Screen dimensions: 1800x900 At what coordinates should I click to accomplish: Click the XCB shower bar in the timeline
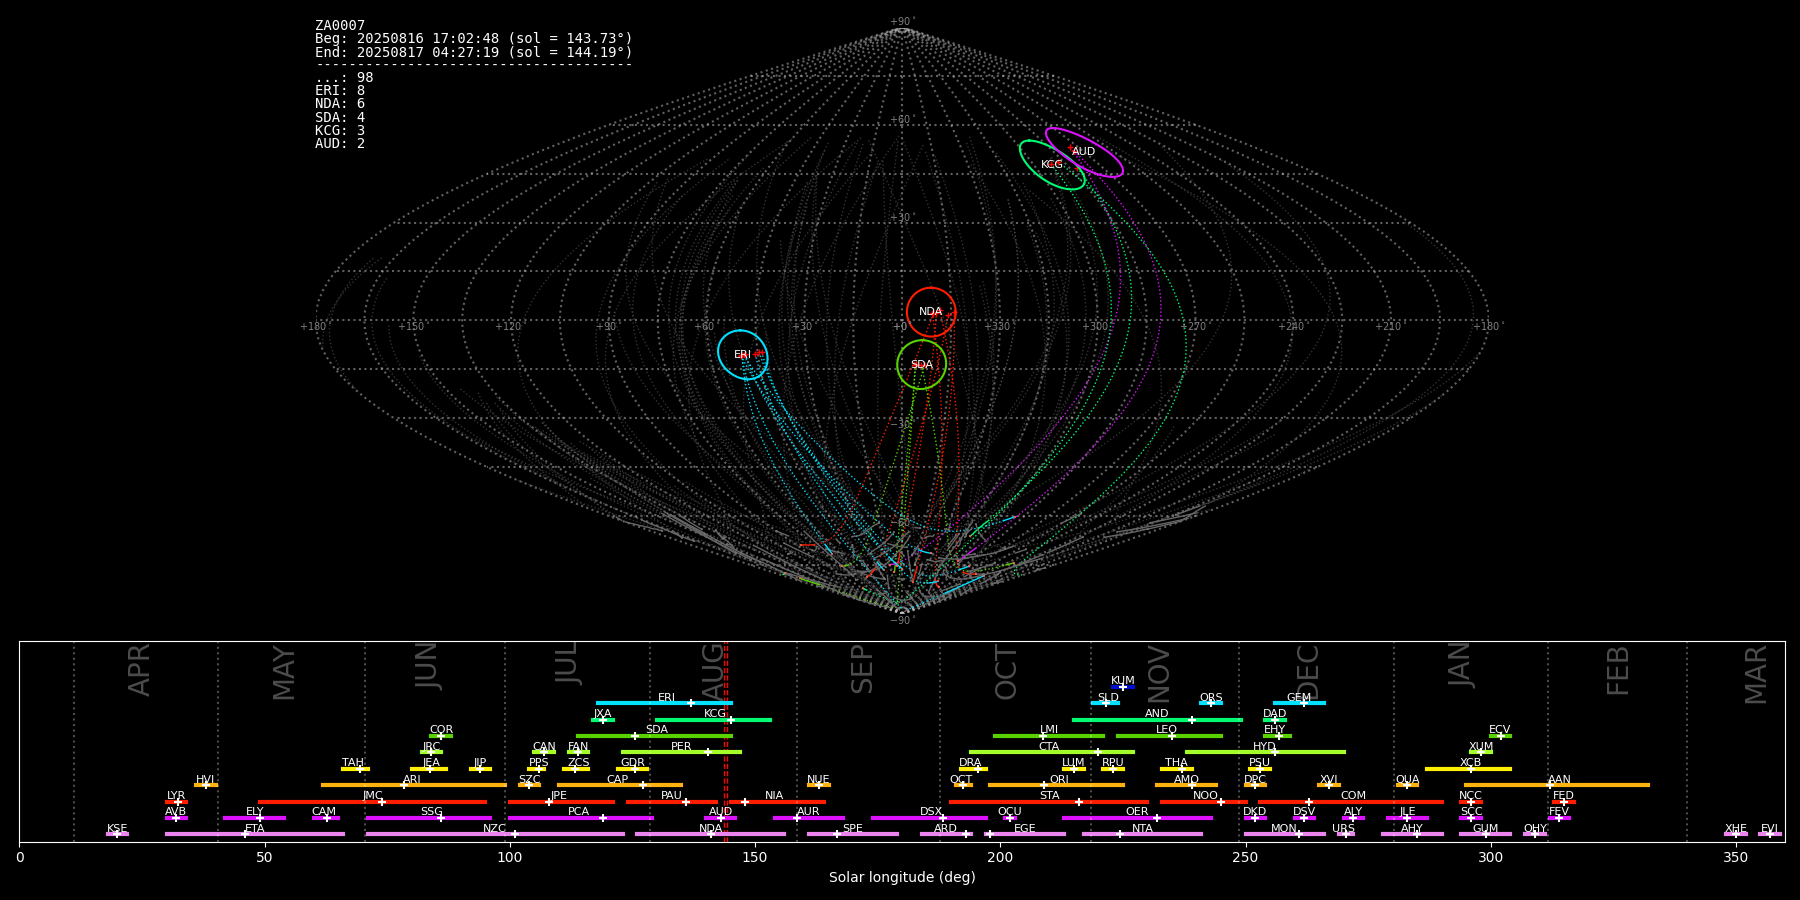[1468, 769]
